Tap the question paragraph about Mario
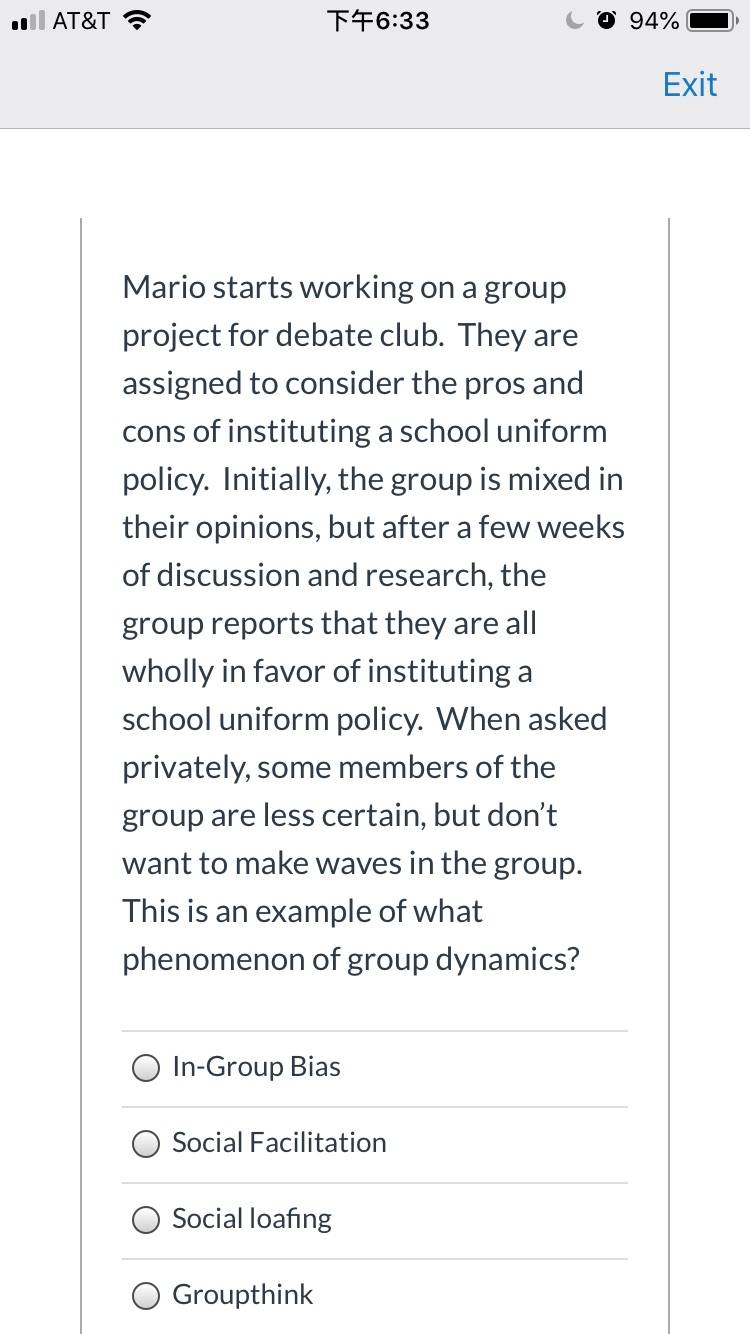 pyautogui.click(x=374, y=623)
